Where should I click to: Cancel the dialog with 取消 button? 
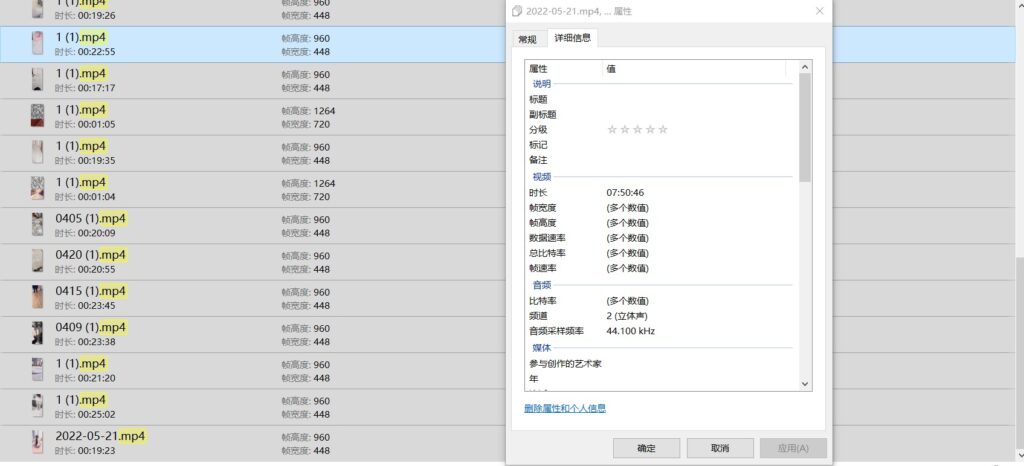pyautogui.click(x=720, y=448)
